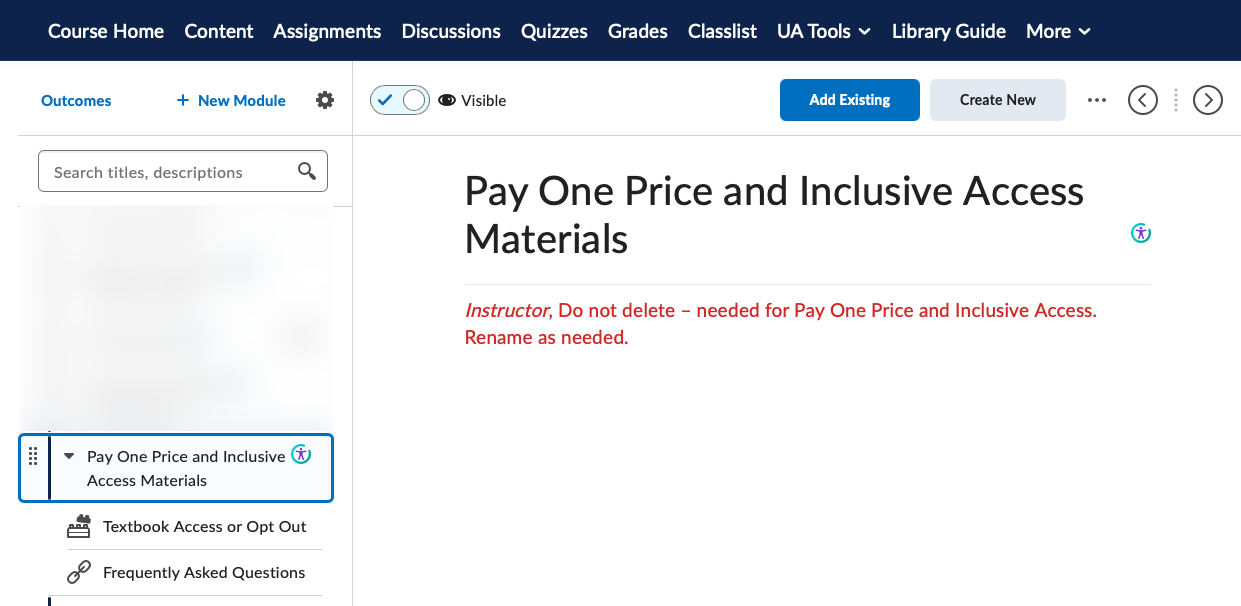This screenshot has width=1241, height=606.
Task: Expand the UA Tools dropdown
Action: point(824,31)
